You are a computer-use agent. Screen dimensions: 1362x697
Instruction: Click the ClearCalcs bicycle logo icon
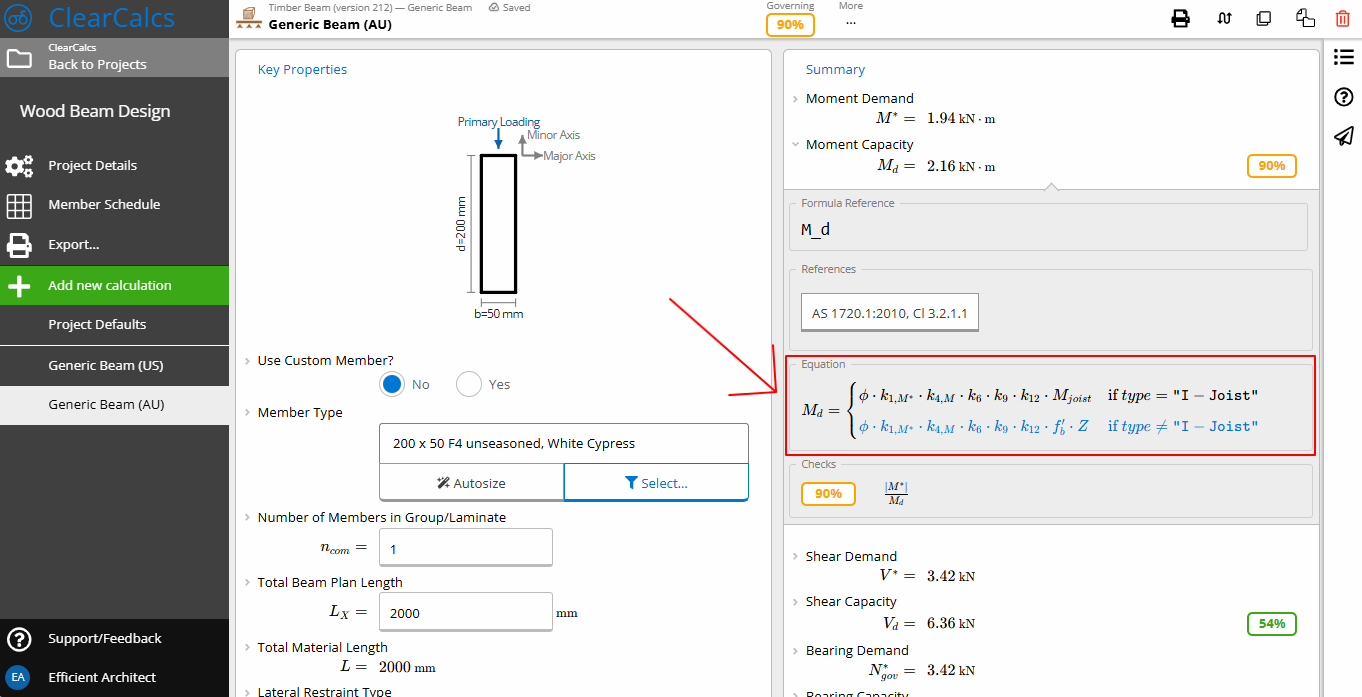click(19, 18)
